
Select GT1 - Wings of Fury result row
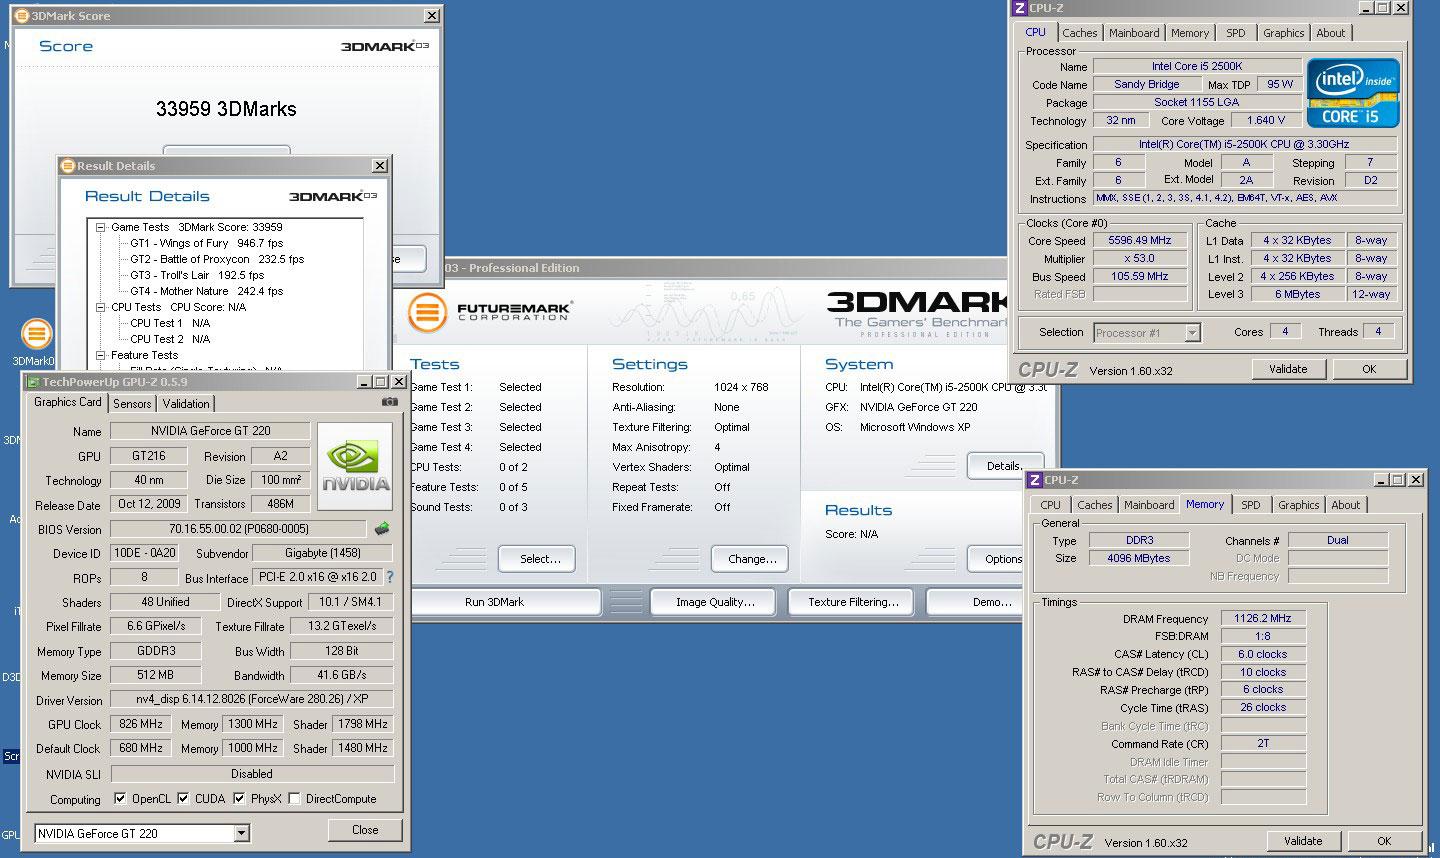[206, 243]
